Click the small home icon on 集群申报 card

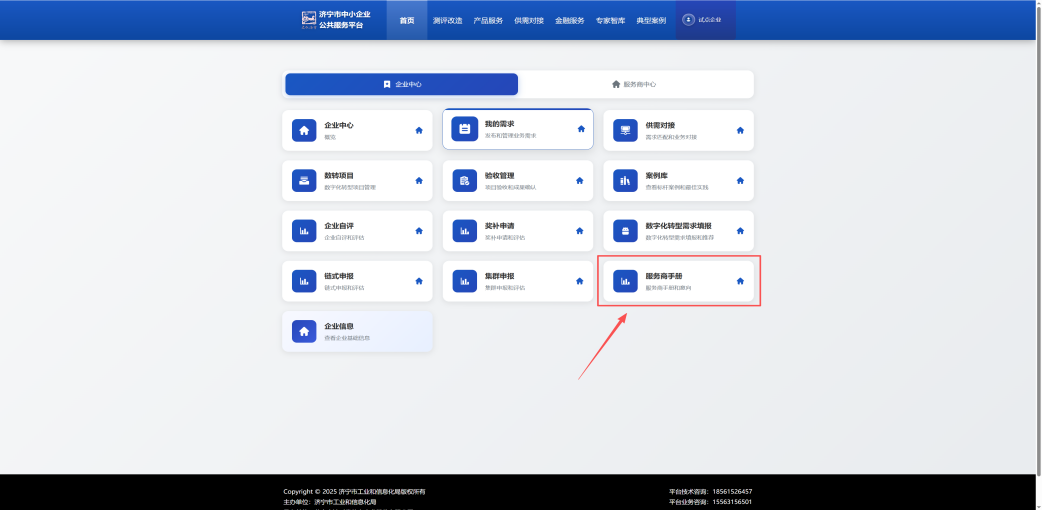pyautogui.click(x=579, y=281)
